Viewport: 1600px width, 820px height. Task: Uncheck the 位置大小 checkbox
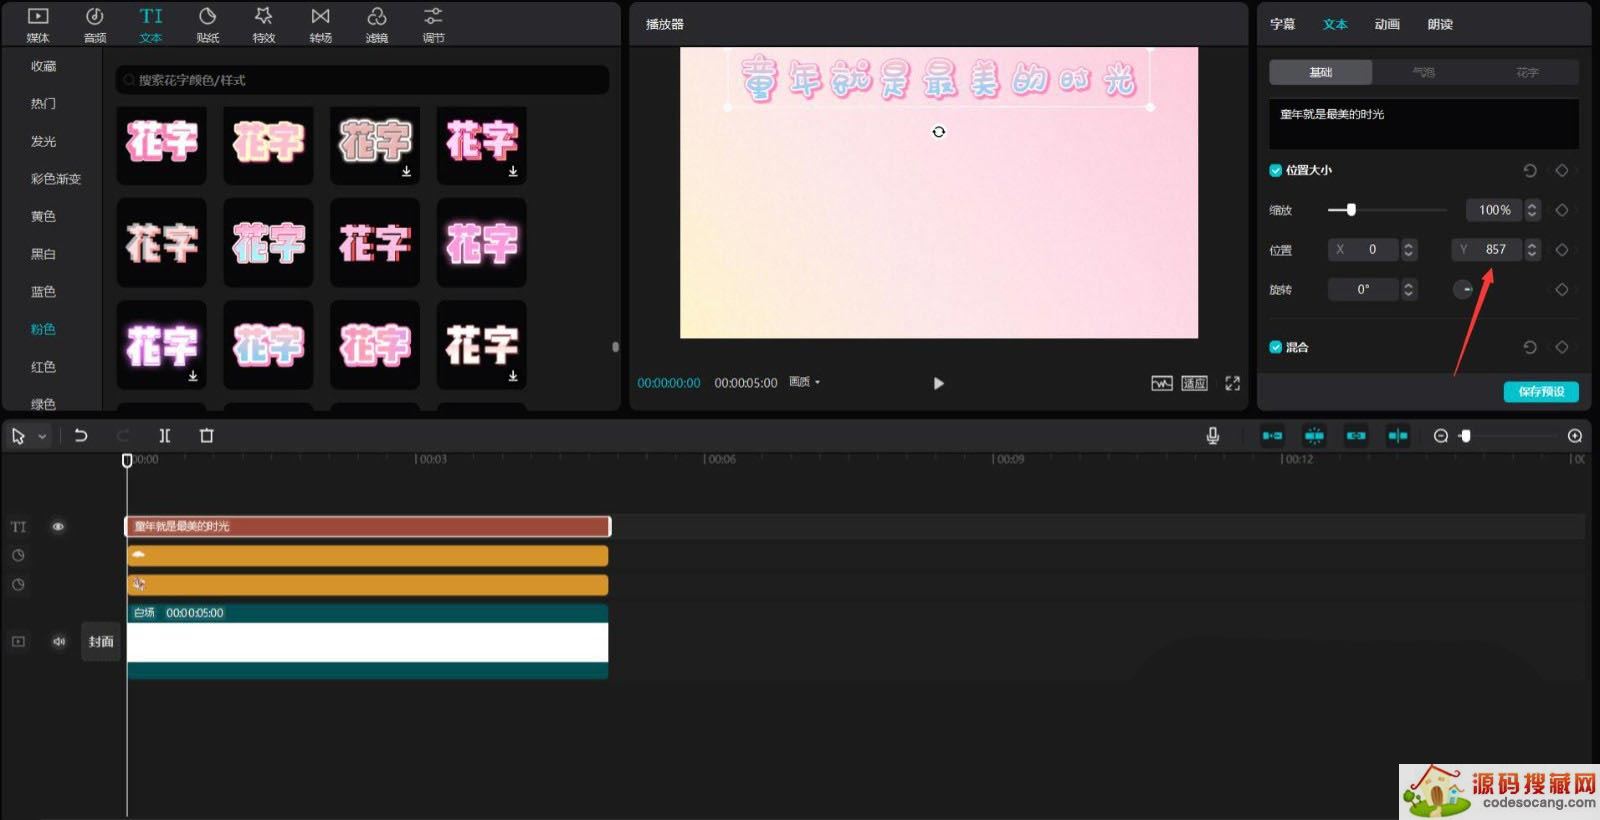1275,170
